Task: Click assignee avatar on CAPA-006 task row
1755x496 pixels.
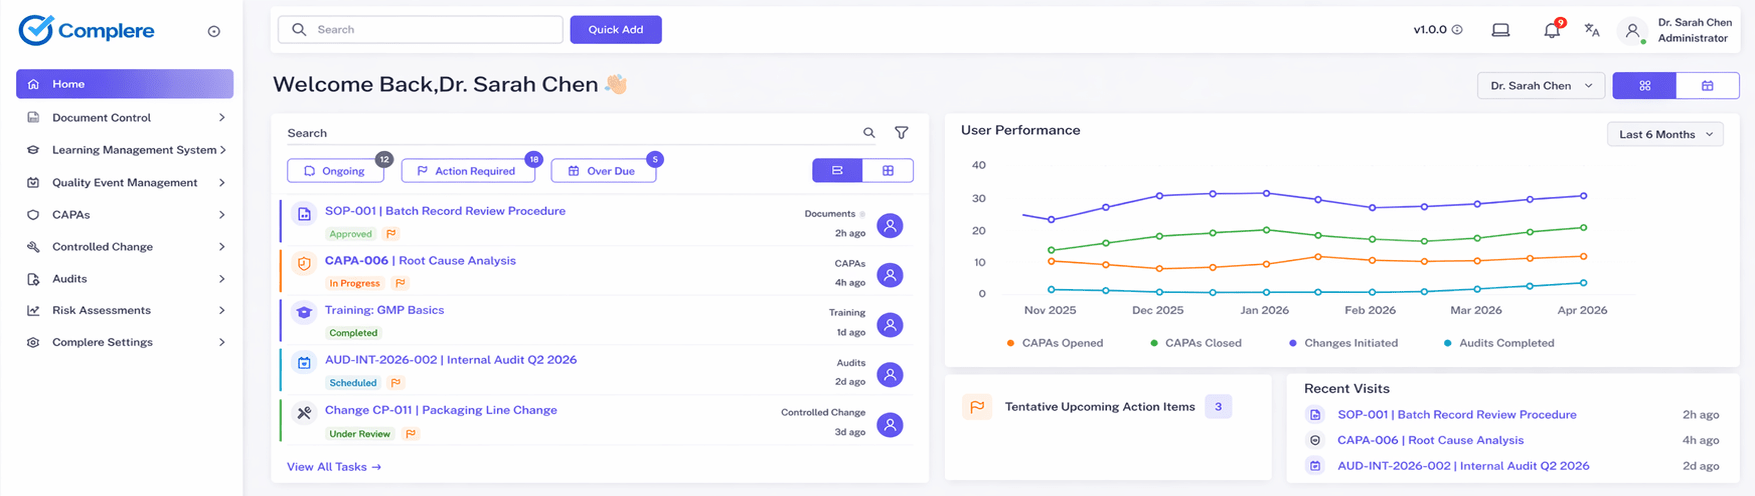Action: click(x=890, y=275)
